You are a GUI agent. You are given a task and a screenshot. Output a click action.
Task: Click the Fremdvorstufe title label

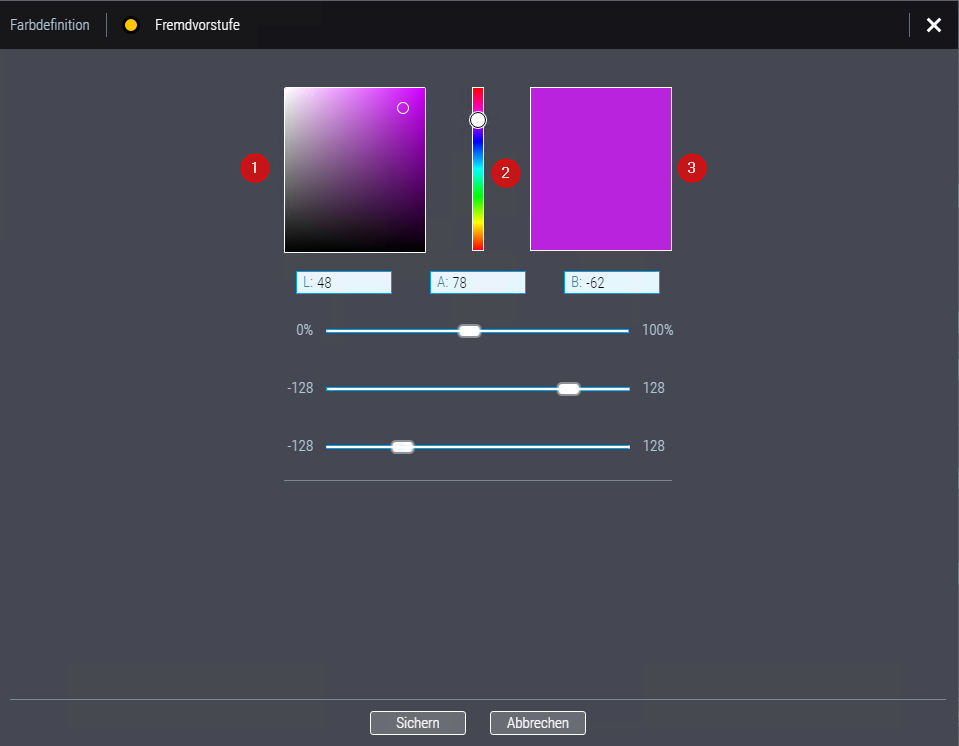197,25
